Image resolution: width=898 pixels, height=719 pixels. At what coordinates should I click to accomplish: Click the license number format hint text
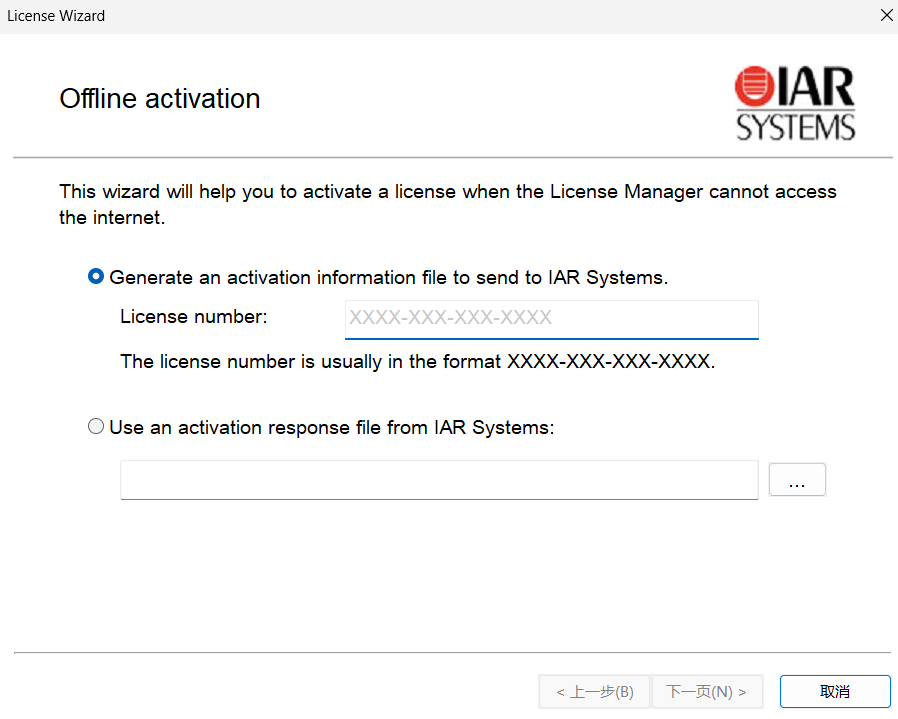[x=418, y=362]
